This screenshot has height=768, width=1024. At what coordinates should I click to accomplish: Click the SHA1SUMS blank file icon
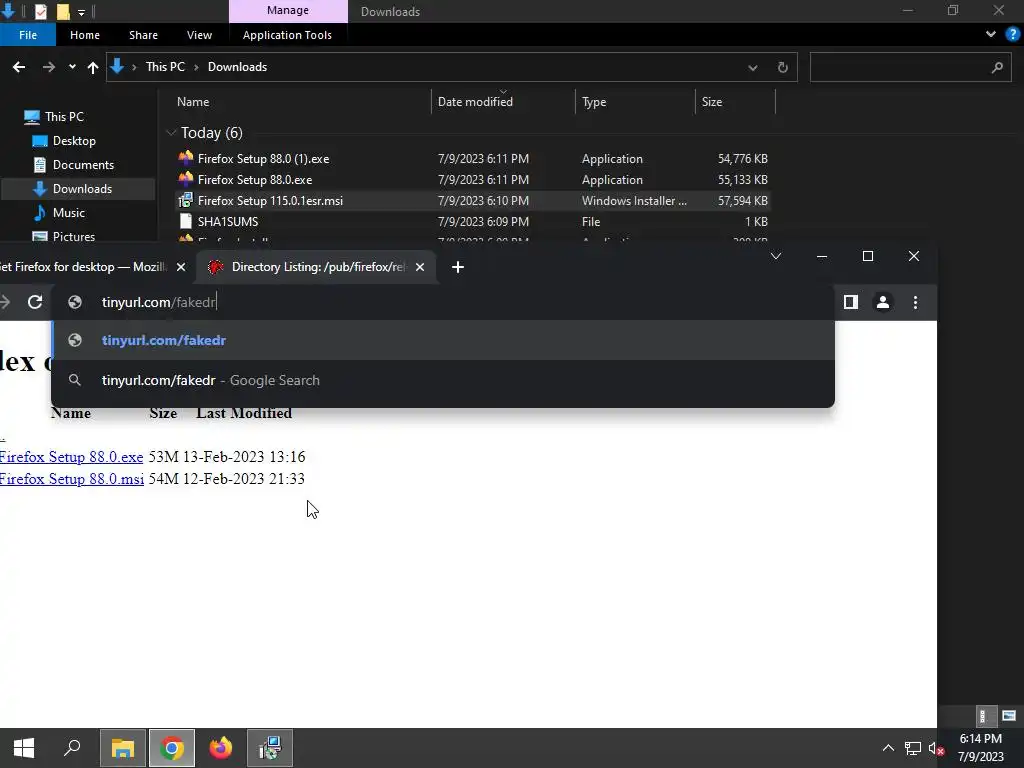pyautogui.click(x=185, y=221)
